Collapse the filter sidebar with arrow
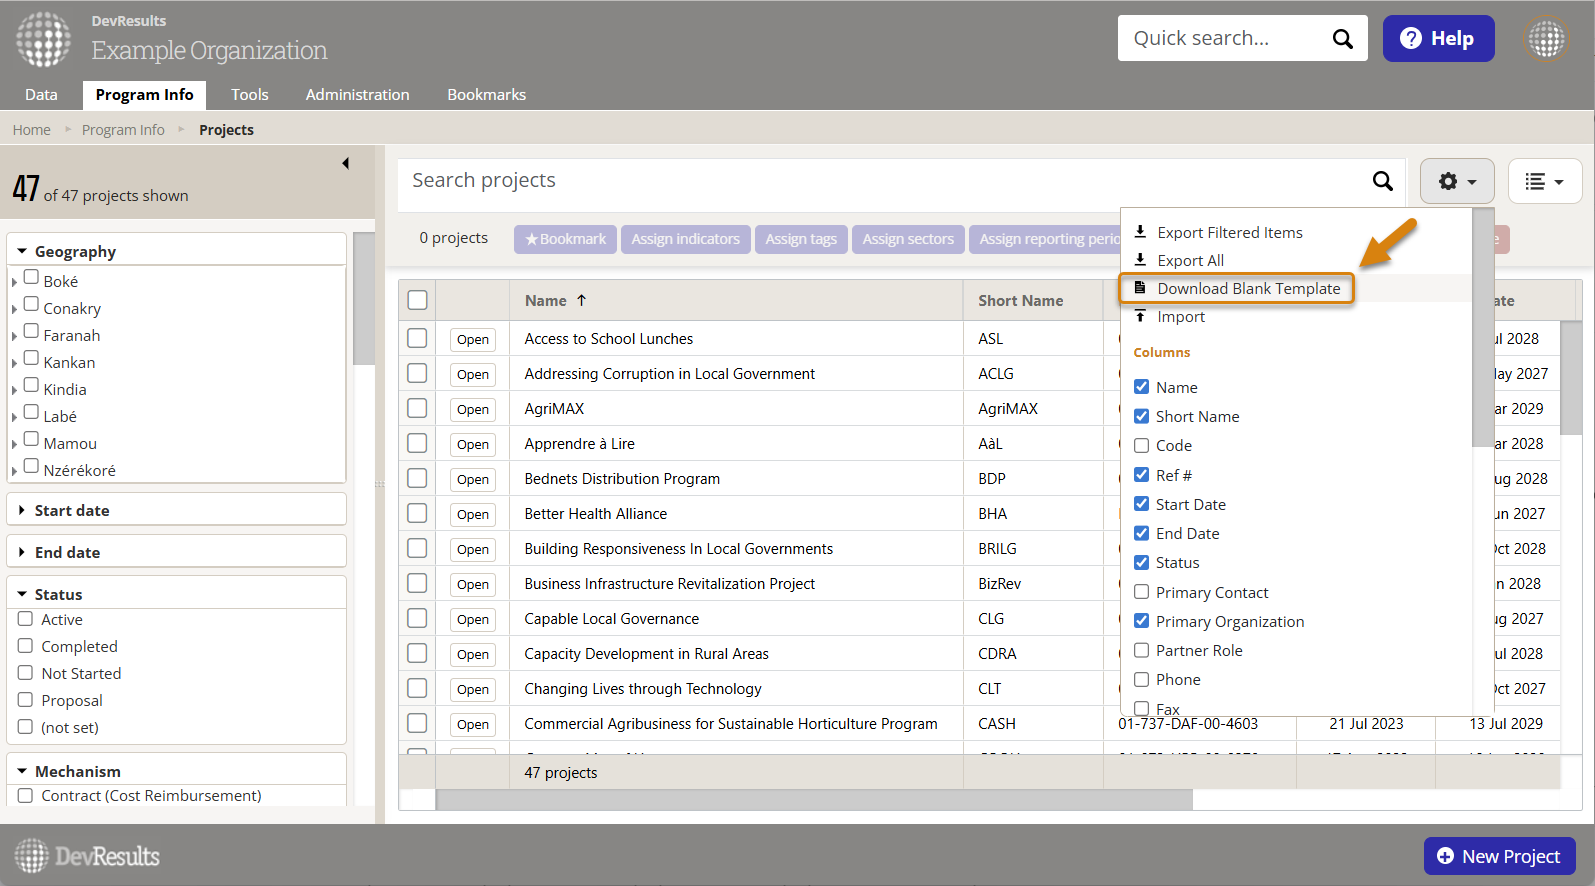Screen dimensions: 1595x886 346,163
